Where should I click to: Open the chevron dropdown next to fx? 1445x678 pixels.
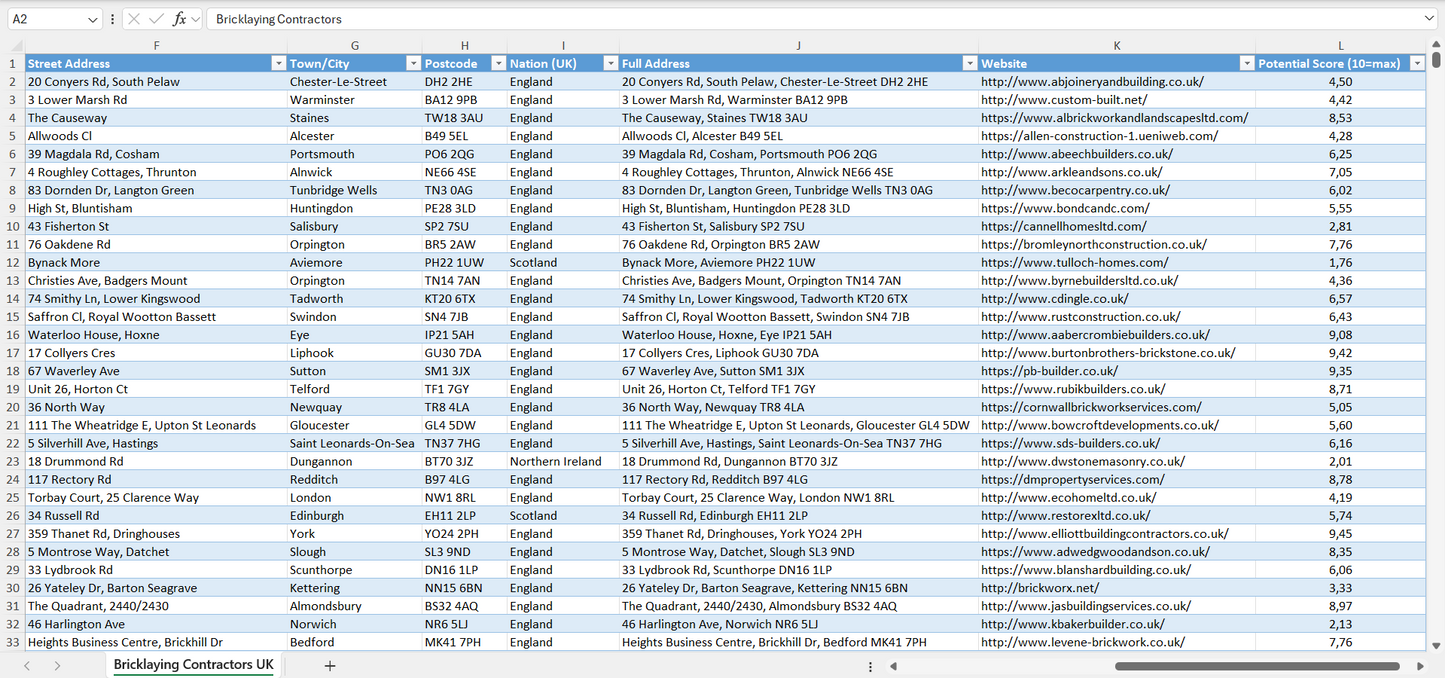[194, 19]
